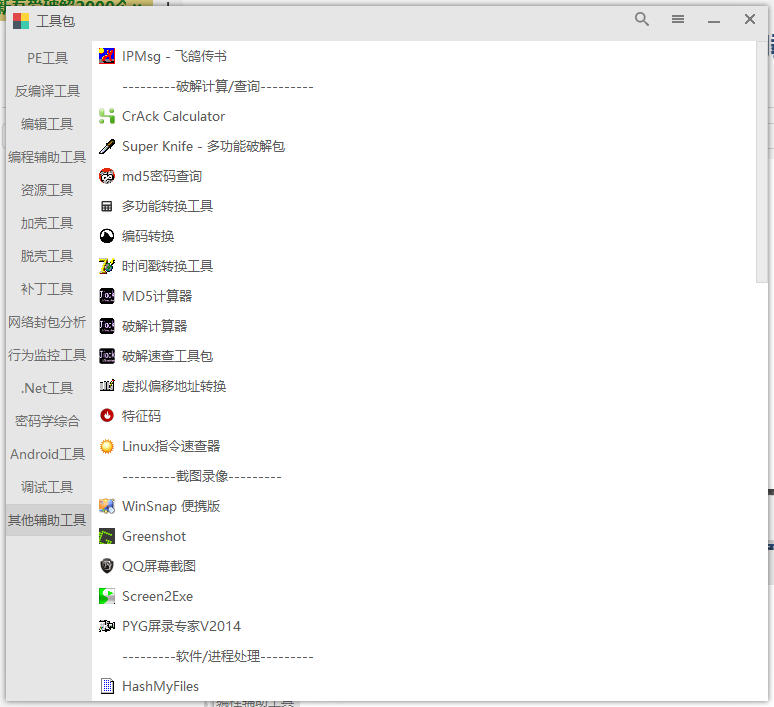Open the search magnifier in title bar
The width and height of the screenshot is (774, 707).
coord(642,20)
